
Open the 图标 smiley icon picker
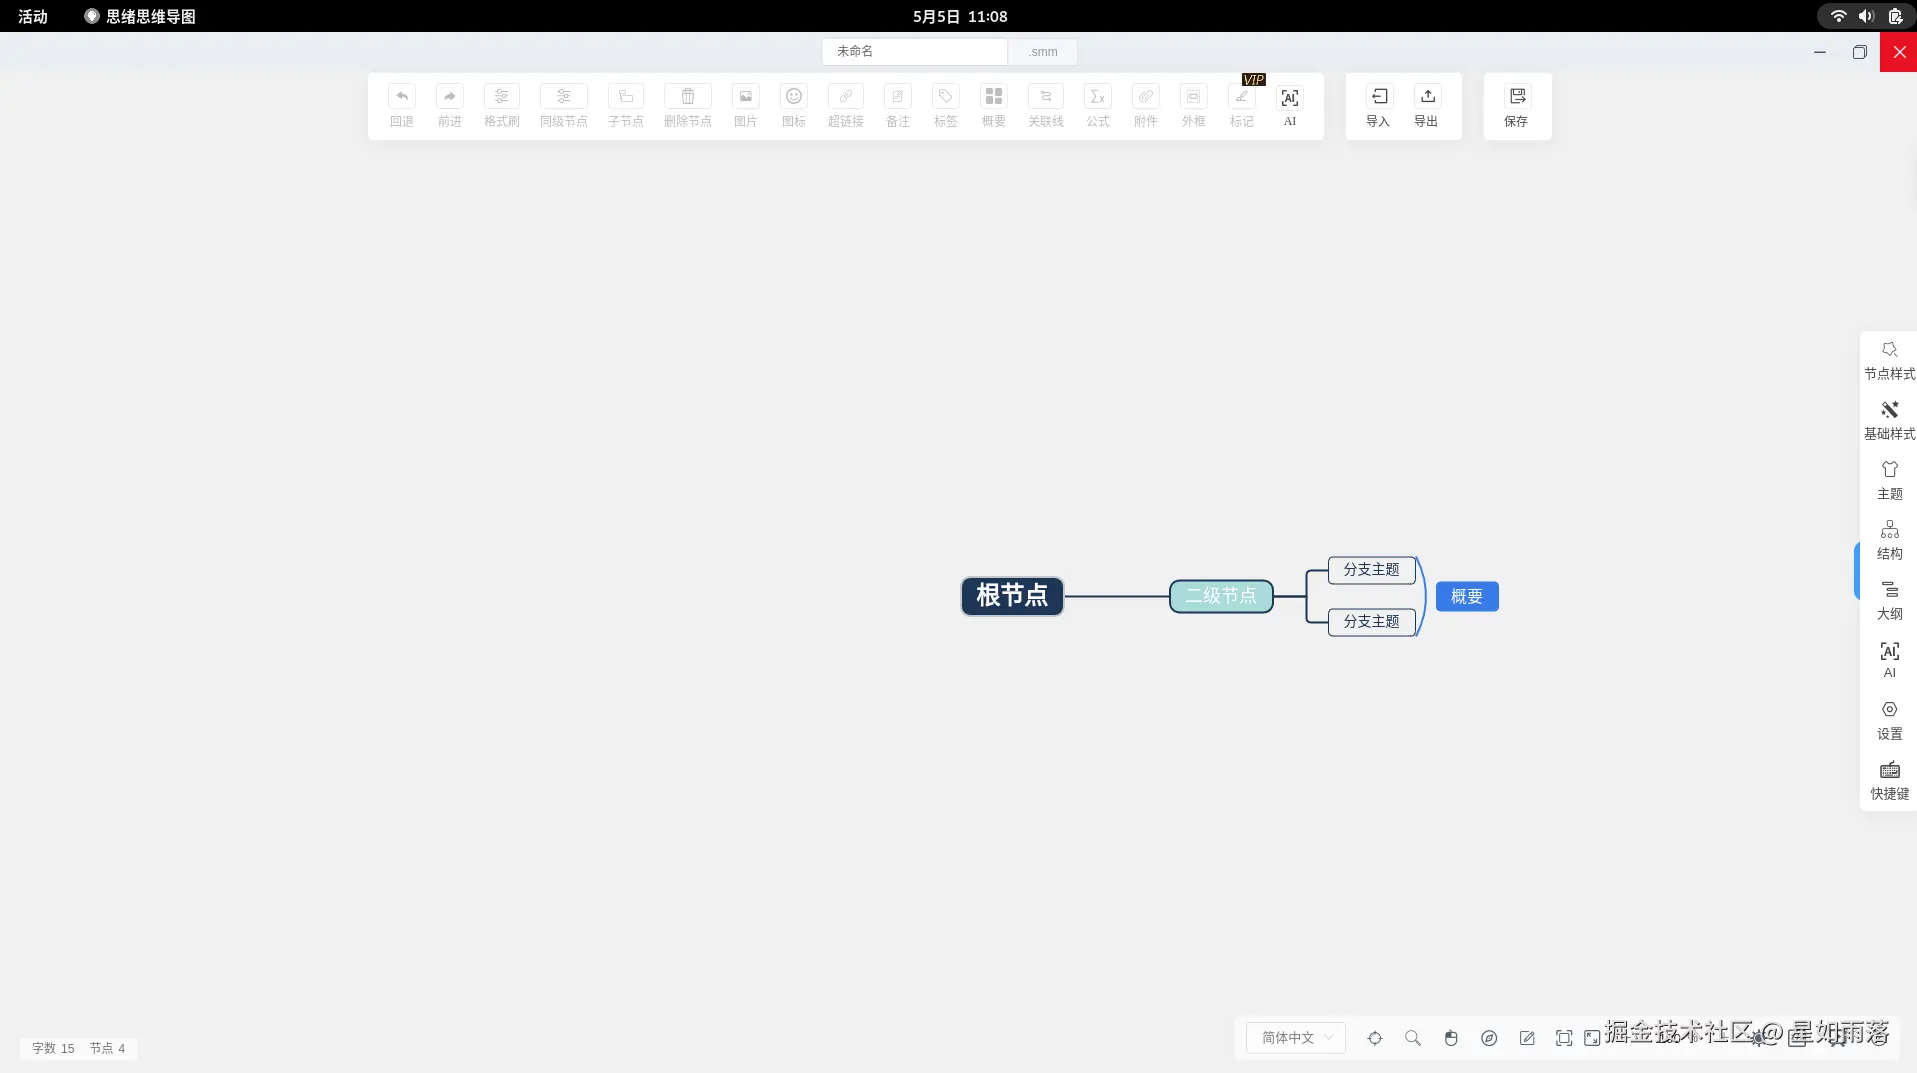(794, 96)
